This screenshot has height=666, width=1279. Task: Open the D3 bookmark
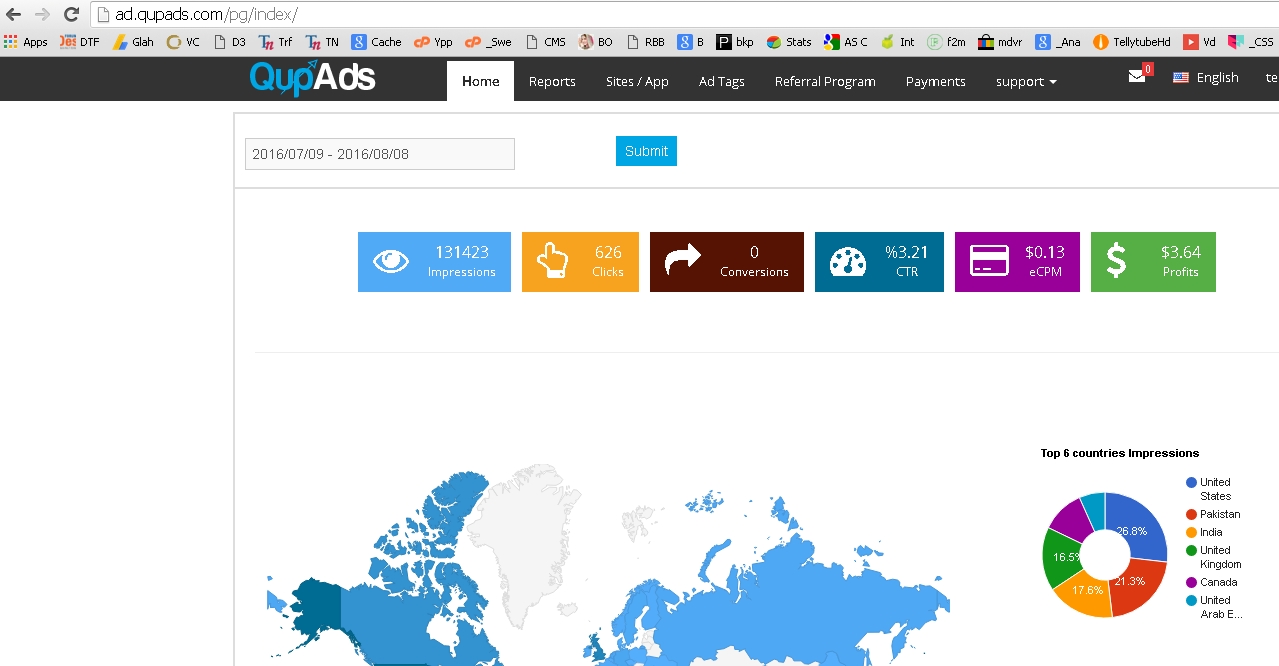pos(229,42)
